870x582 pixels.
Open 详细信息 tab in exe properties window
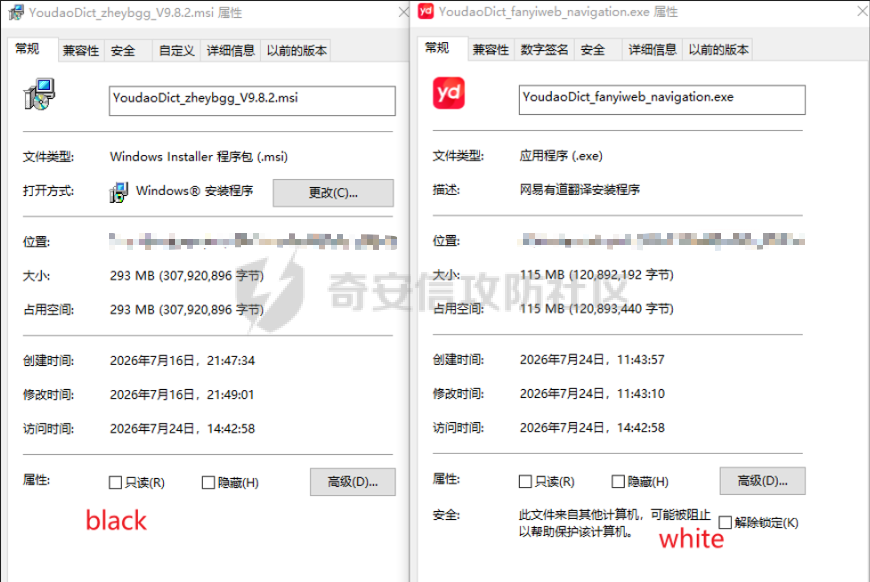652,50
